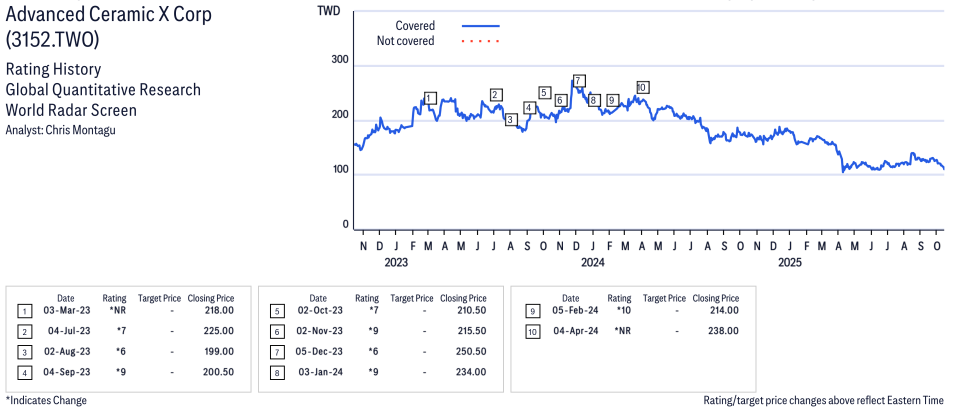Viewport: 955px width, 407px height.
Task: Click the TWD currency axis label
Action: [x=327, y=11]
